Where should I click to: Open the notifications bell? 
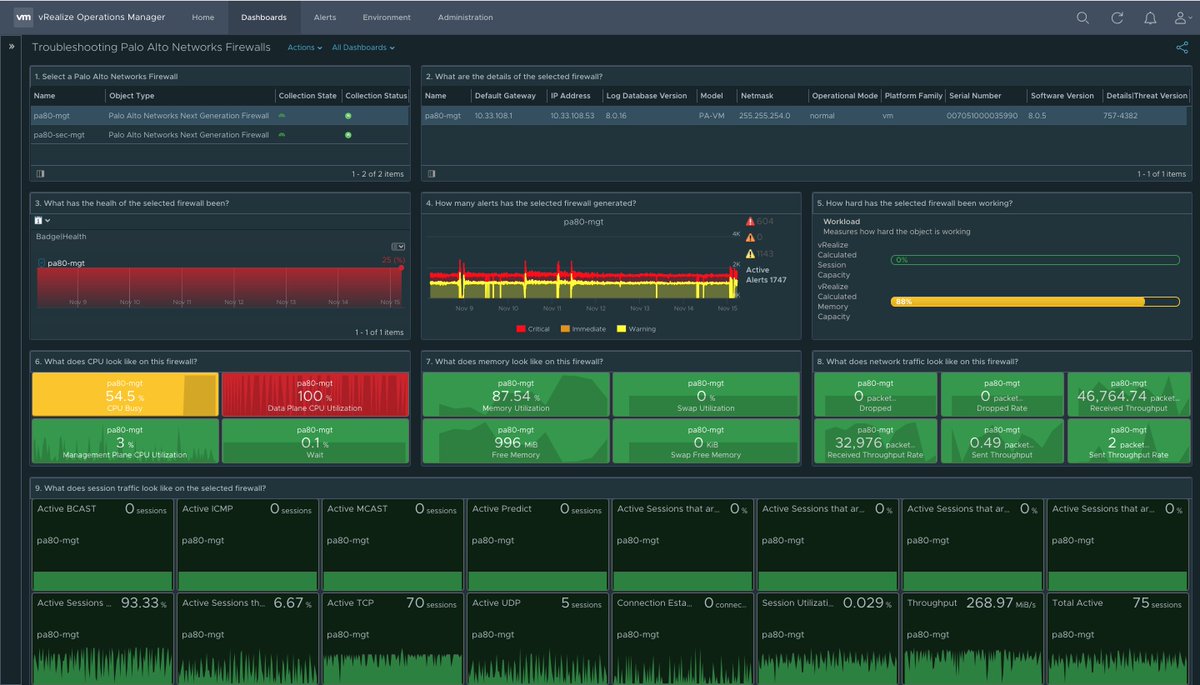[x=1151, y=17]
